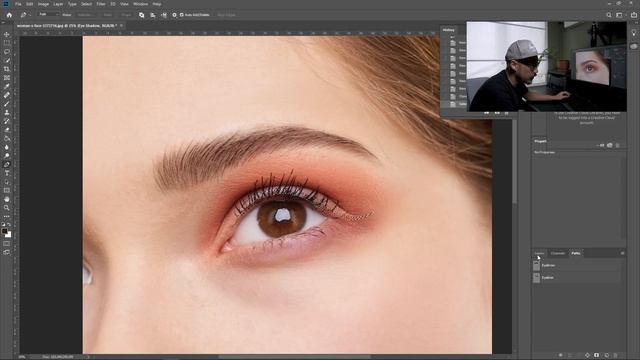
Task: Open the gear pen options dropdown
Action: pos(174,15)
